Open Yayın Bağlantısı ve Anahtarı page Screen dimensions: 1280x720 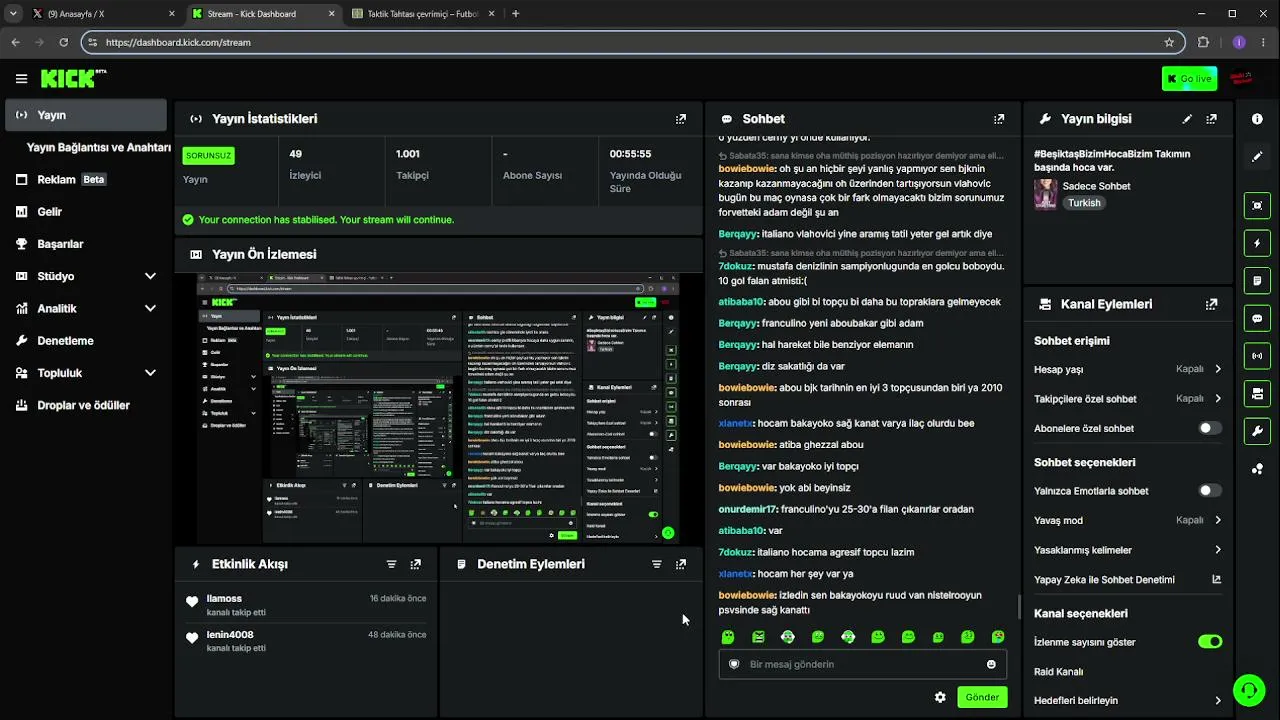click(99, 147)
